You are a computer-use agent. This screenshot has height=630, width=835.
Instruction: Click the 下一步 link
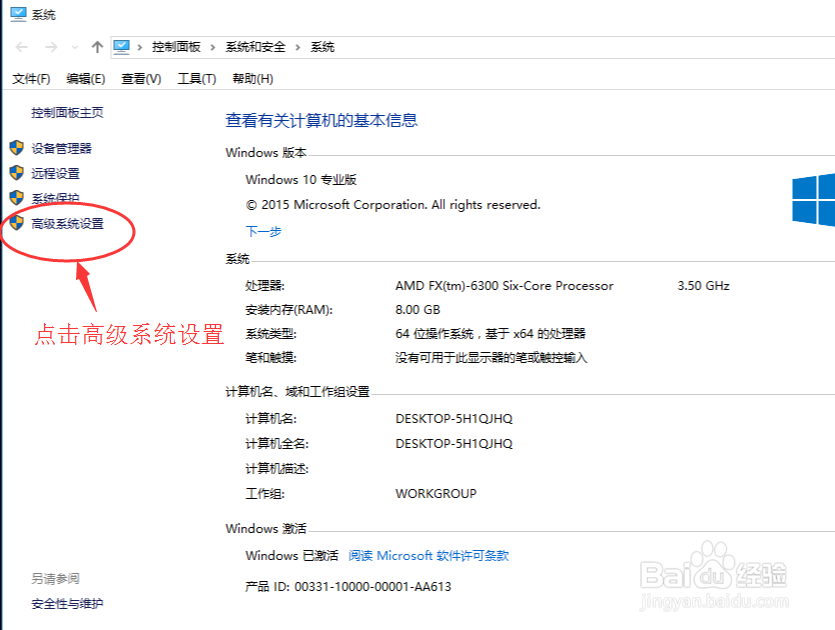[263, 231]
